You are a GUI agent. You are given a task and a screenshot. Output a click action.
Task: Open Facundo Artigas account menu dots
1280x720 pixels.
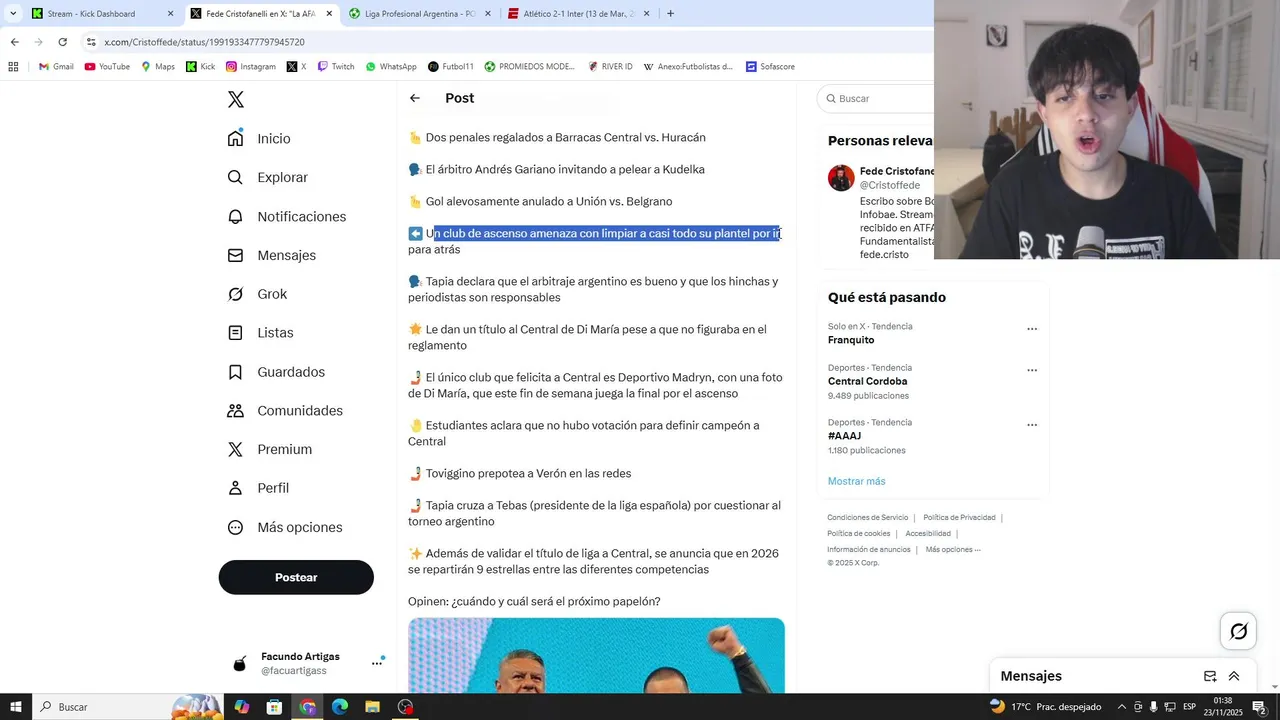point(377,663)
